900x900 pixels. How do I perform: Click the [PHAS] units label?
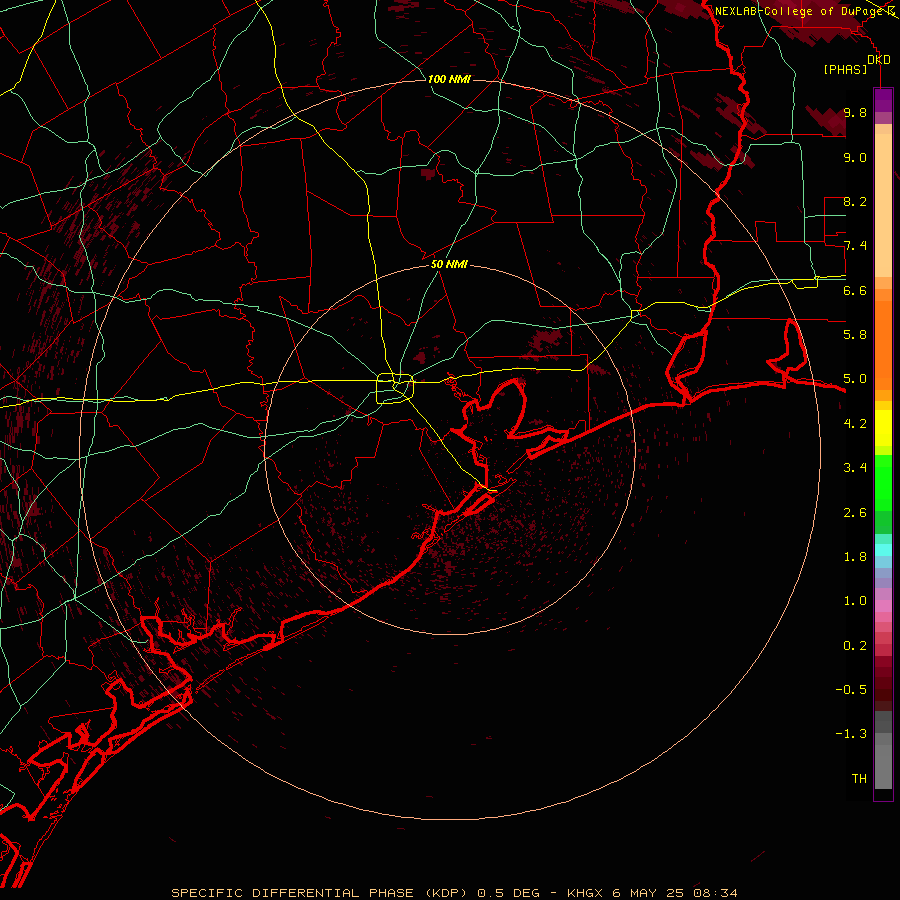click(x=845, y=70)
